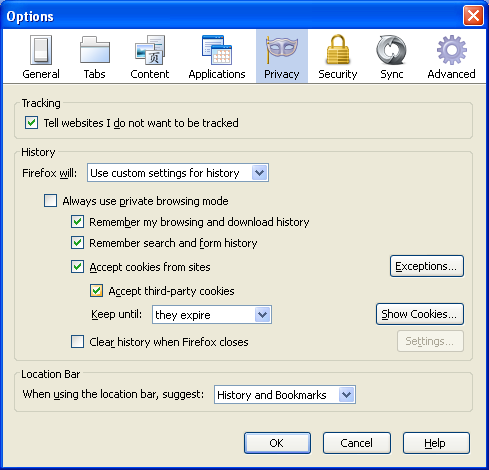Select the Content pictures icon

pyautogui.click(x=150, y=50)
